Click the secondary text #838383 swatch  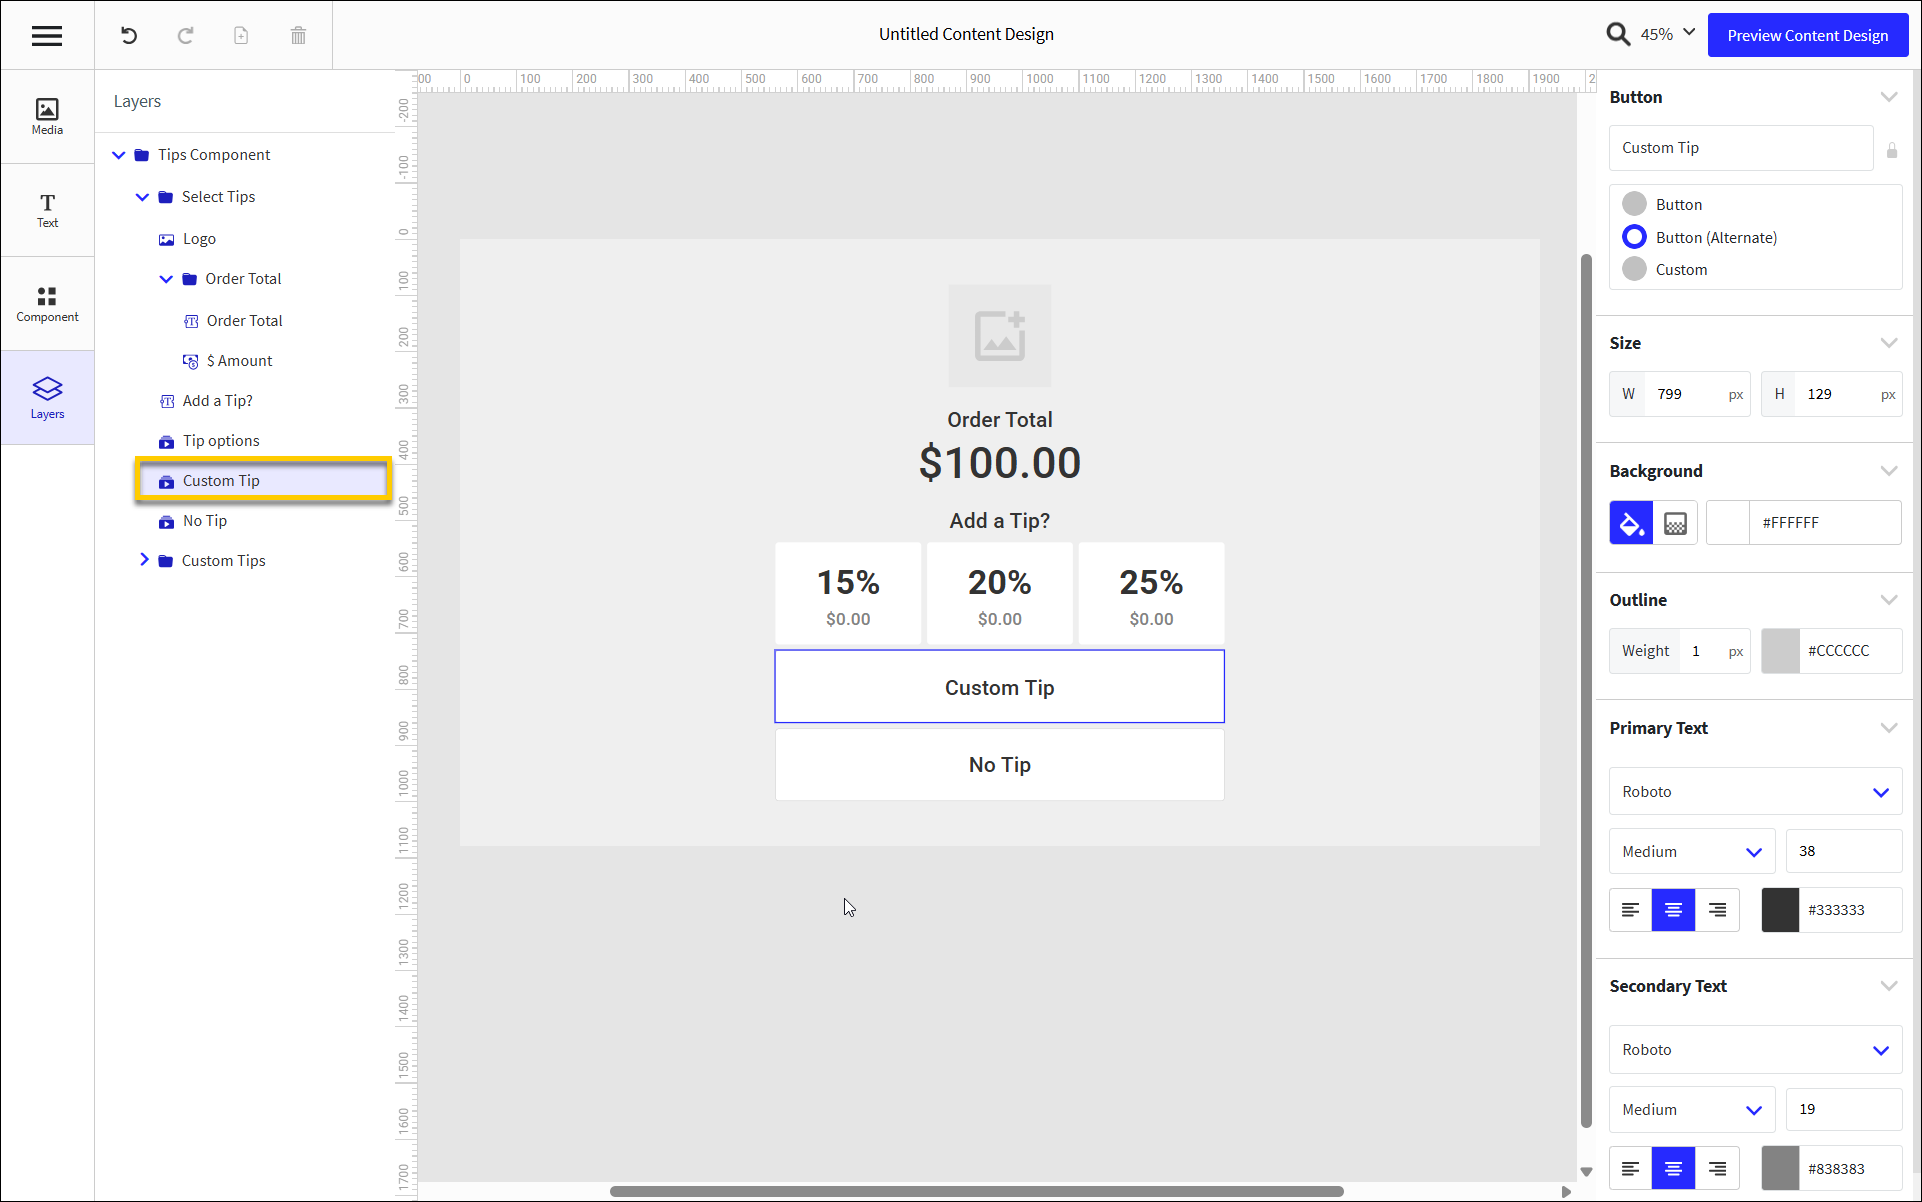point(1780,1168)
